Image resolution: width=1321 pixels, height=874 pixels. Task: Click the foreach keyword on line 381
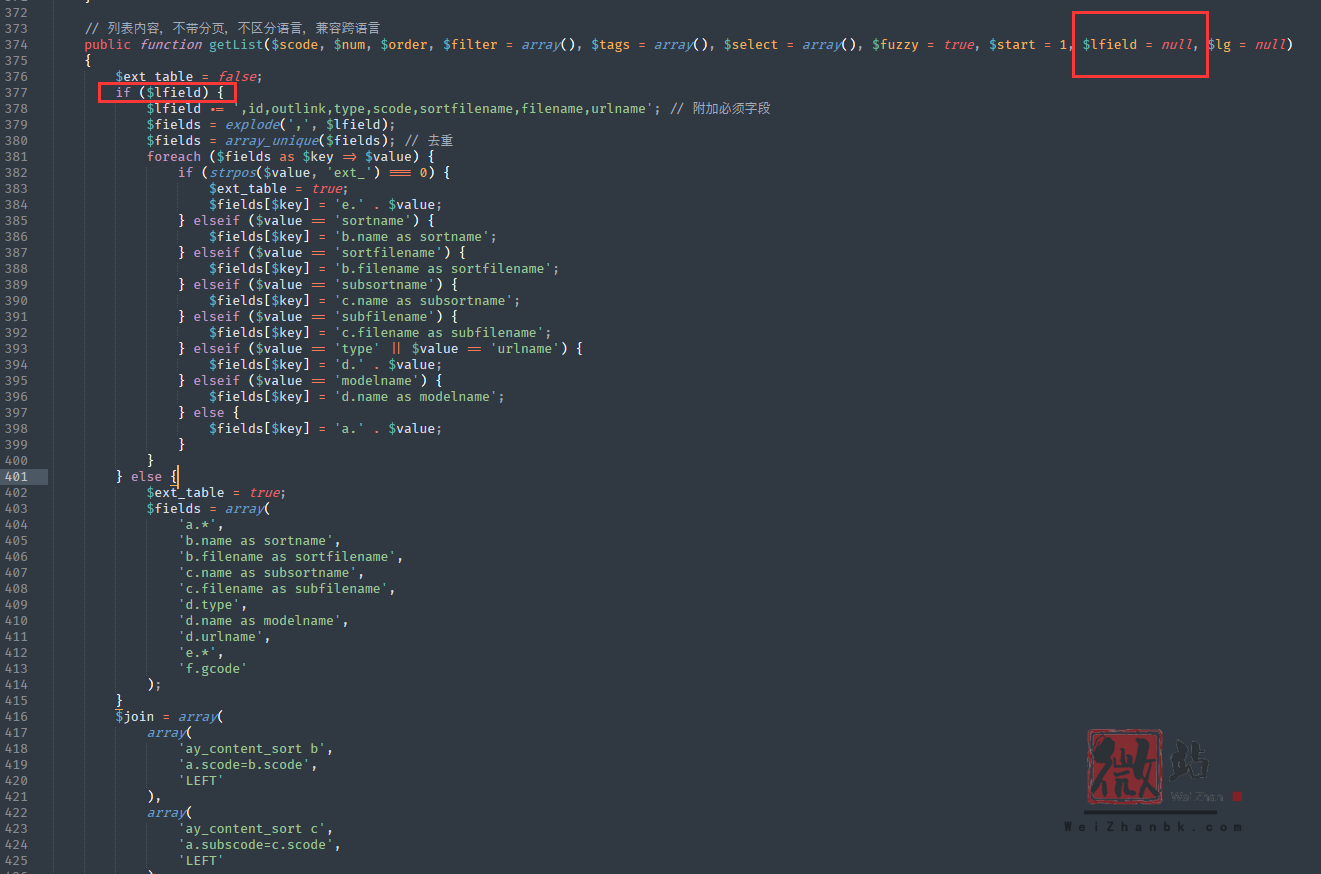coord(174,157)
